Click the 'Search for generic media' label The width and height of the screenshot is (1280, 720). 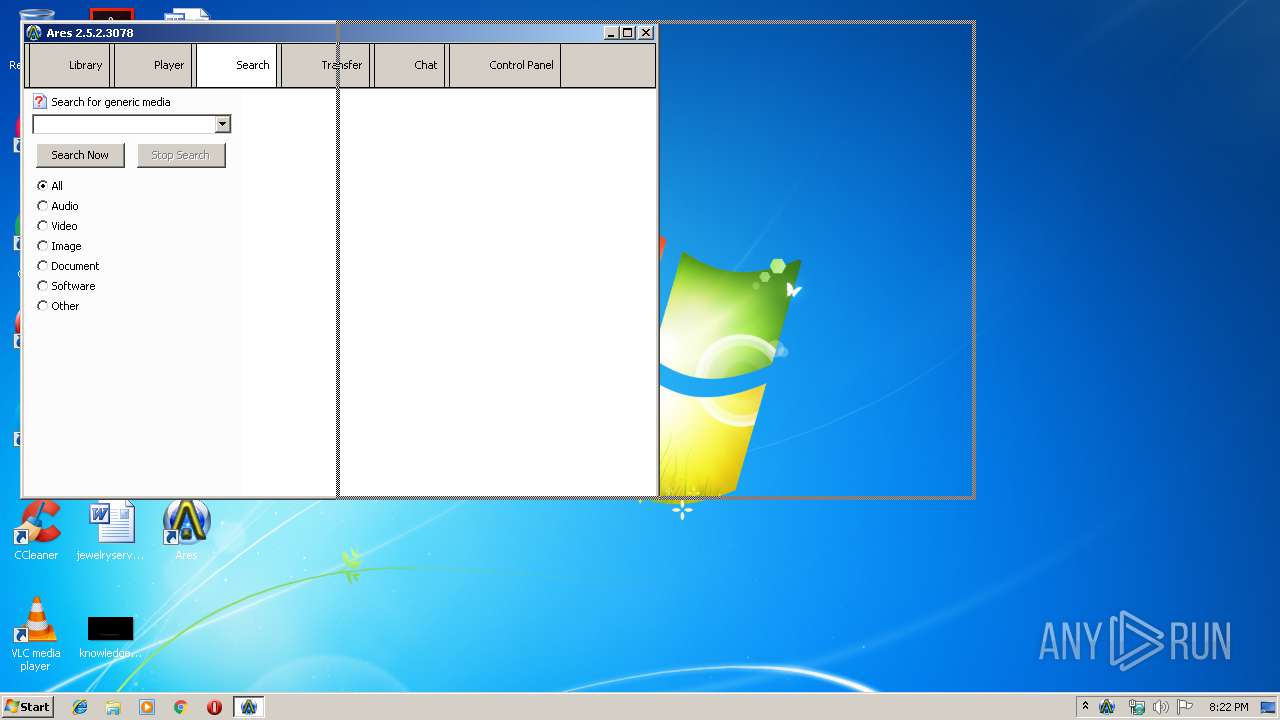110,102
